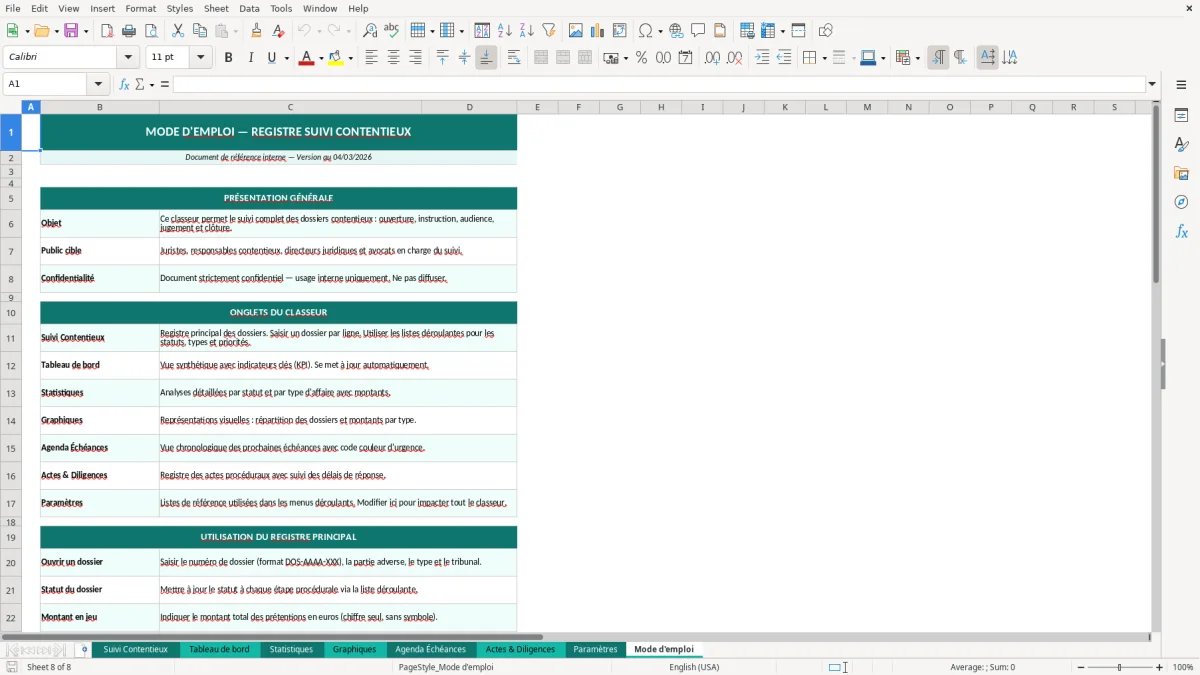Open the Underline style dropdown arrow
This screenshot has width=1200, height=675.
click(x=286, y=58)
